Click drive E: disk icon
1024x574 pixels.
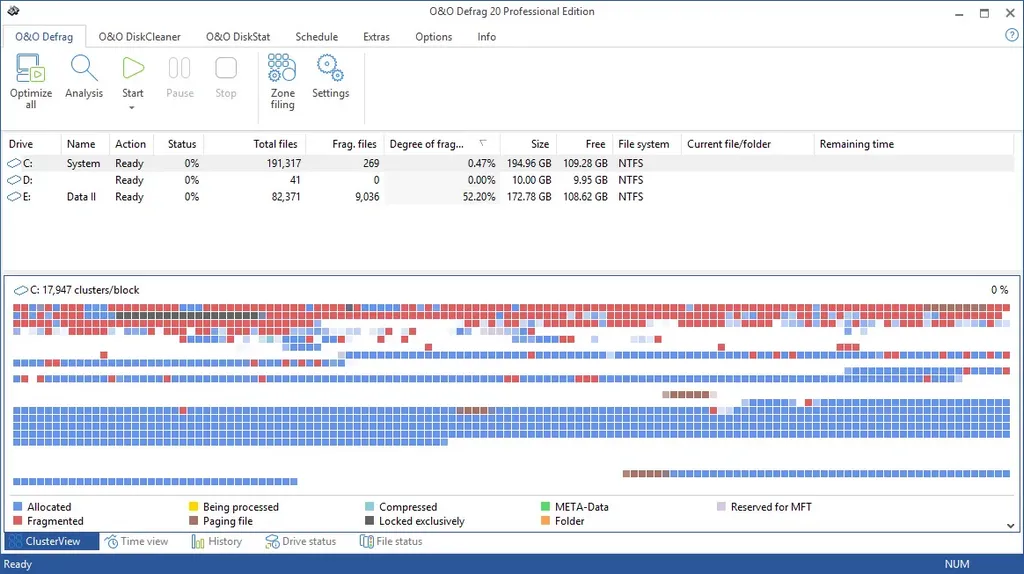[x=14, y=197]
